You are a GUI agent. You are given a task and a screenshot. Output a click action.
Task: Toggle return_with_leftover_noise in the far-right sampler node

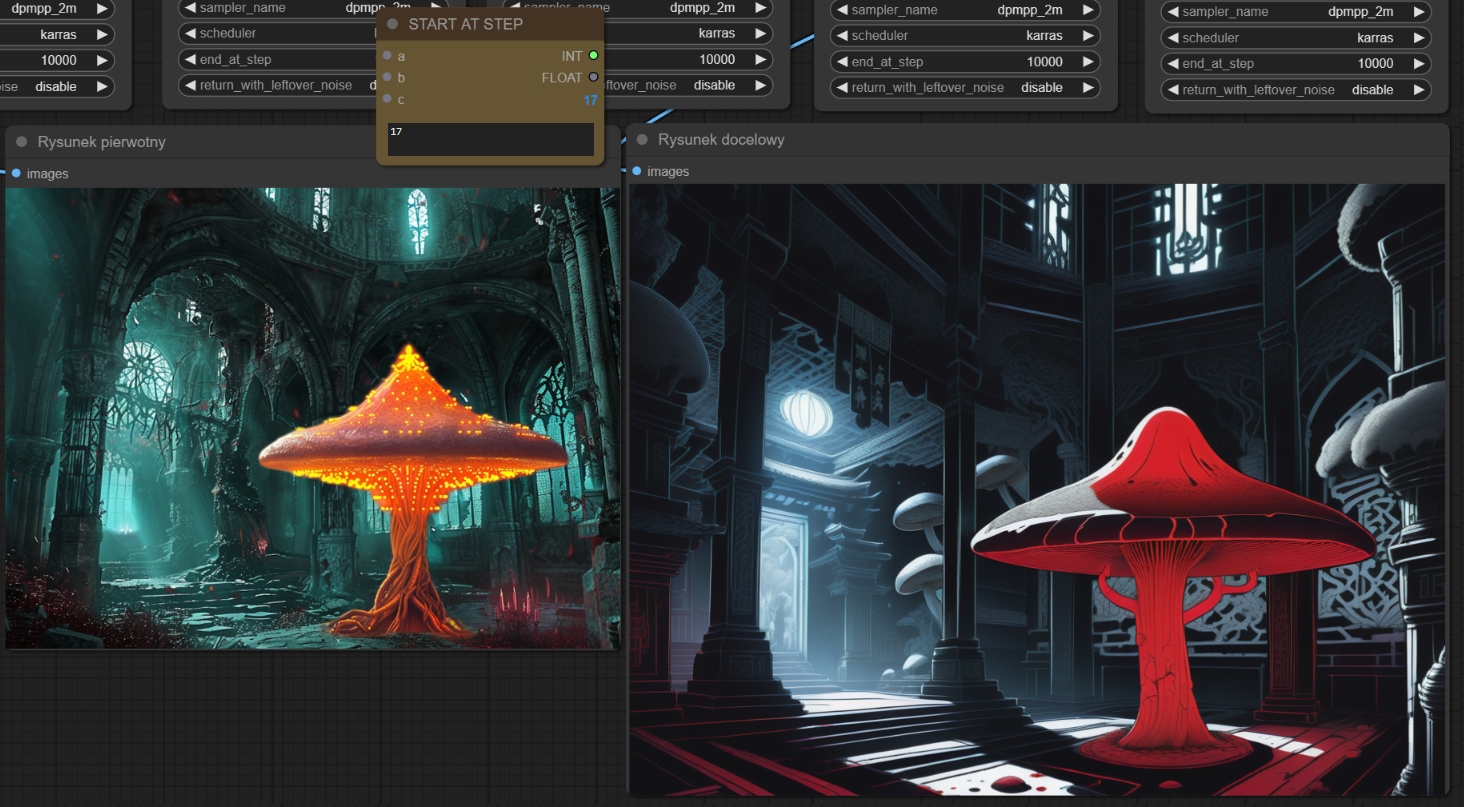click(x=1296, y=90)
